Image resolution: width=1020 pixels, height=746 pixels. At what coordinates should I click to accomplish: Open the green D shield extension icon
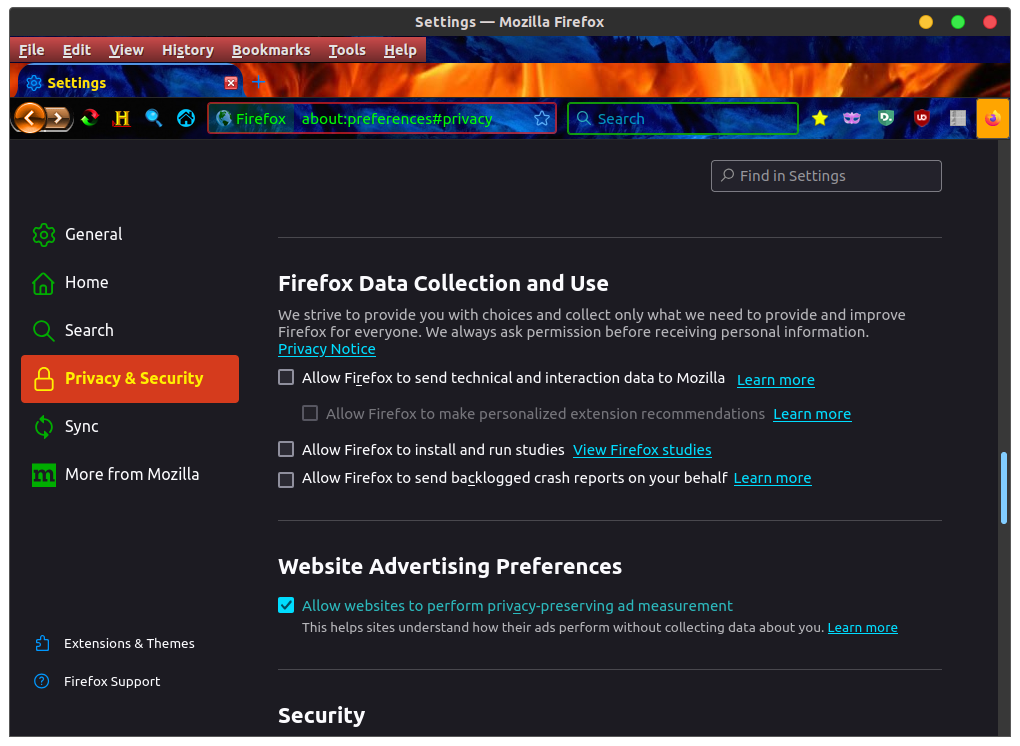point(886,118)
